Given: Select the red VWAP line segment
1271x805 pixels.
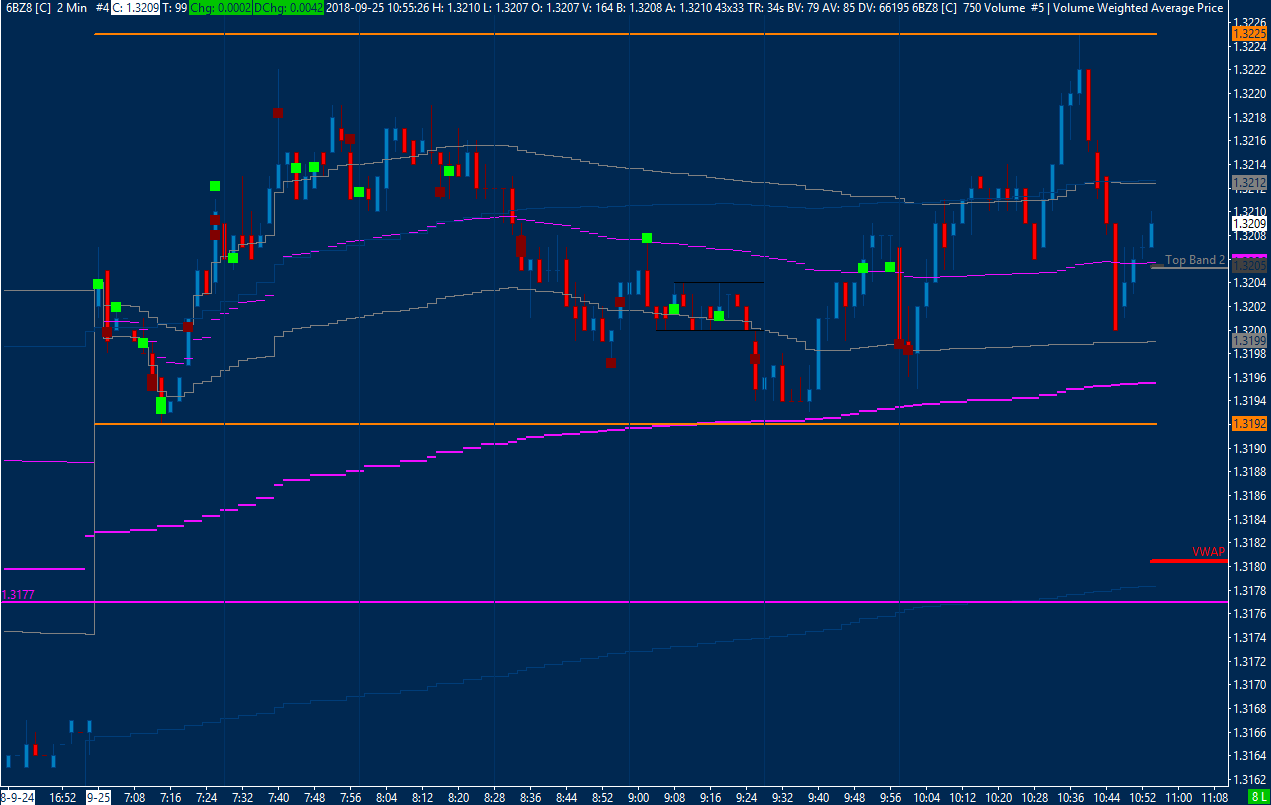Looking at the screenshot, I should click(1188, 561).
